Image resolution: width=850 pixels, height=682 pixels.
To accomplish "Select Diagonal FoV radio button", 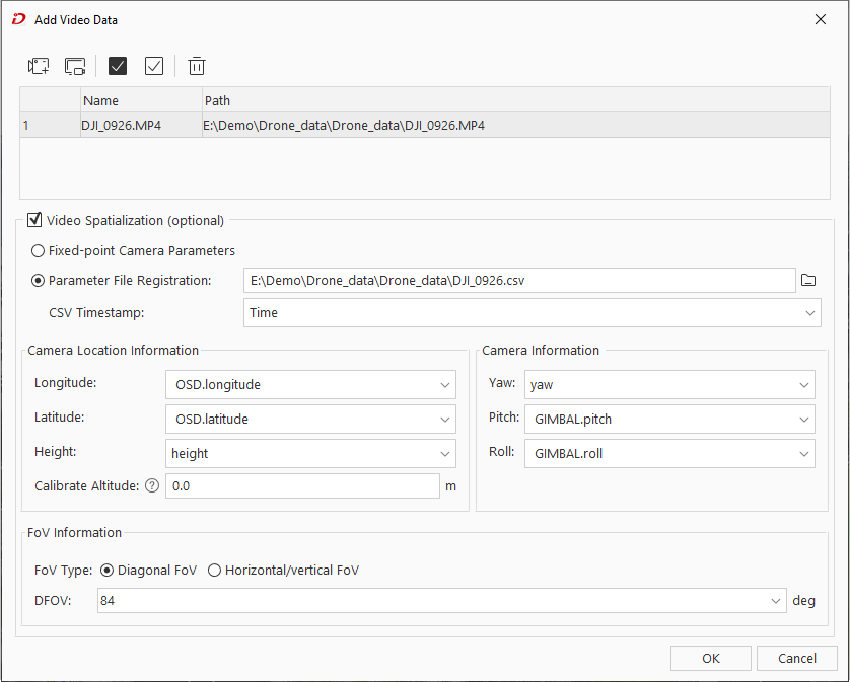I will [107, 570].
